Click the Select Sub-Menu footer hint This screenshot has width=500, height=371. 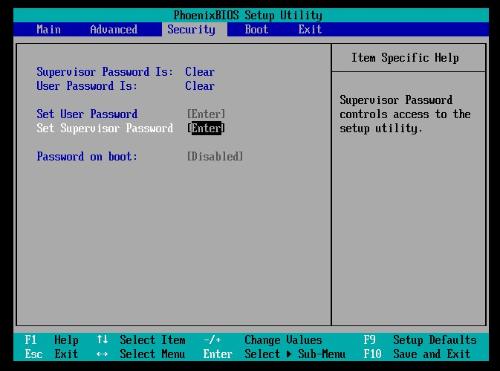295,354
